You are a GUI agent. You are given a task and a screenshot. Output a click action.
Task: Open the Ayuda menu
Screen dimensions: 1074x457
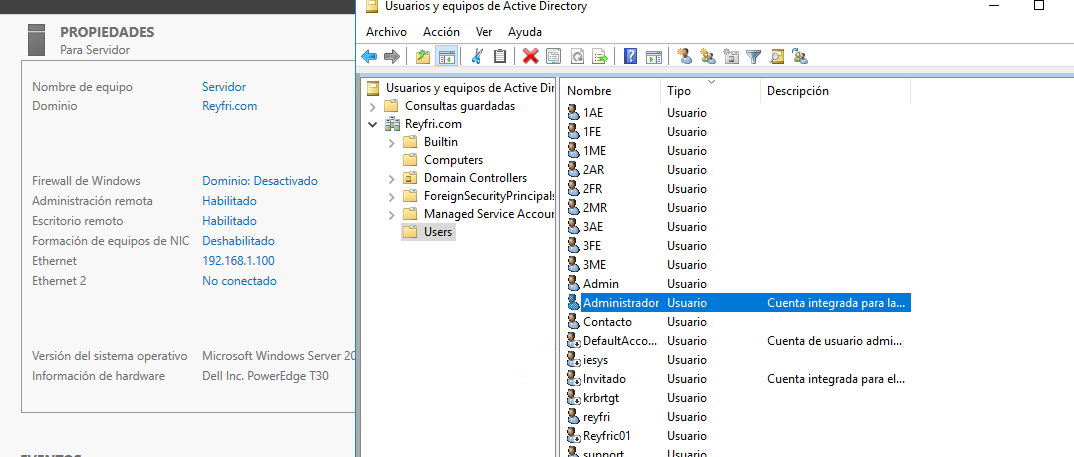(x=525, y=32)
